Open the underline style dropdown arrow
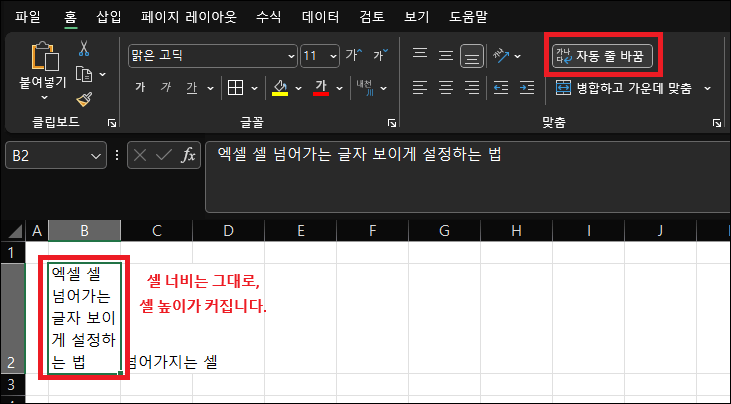 pos(210,88)
